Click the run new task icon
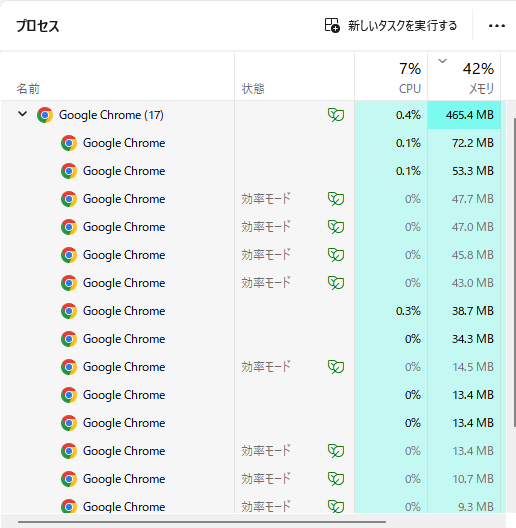The height and width of the screenshot is (528, 516). [x=332, y=26]
